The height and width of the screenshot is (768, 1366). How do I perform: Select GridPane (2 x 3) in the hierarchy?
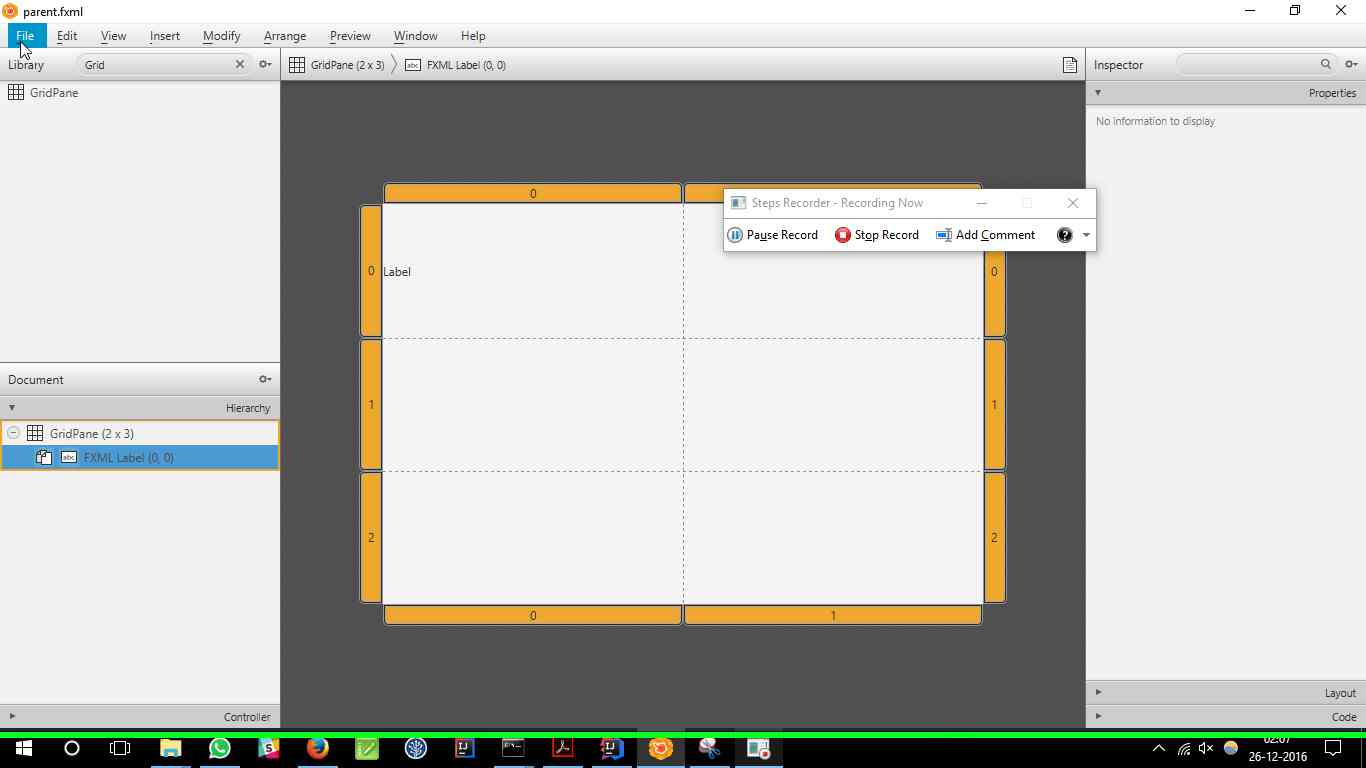140,433
